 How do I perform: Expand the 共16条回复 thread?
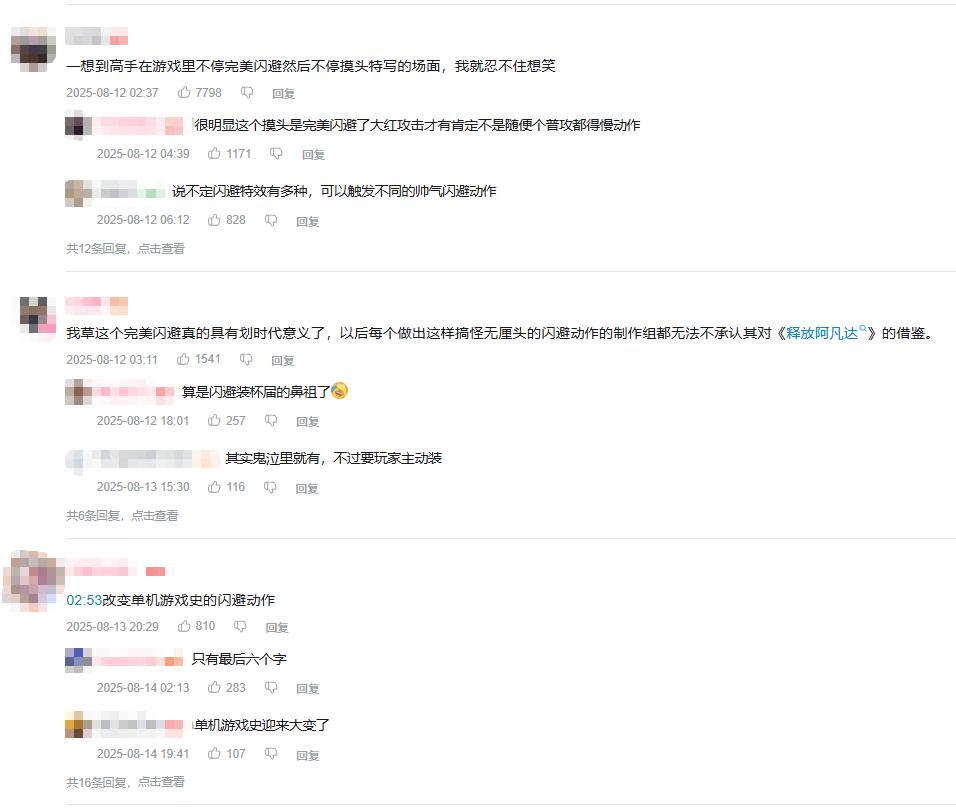[125, 782]
